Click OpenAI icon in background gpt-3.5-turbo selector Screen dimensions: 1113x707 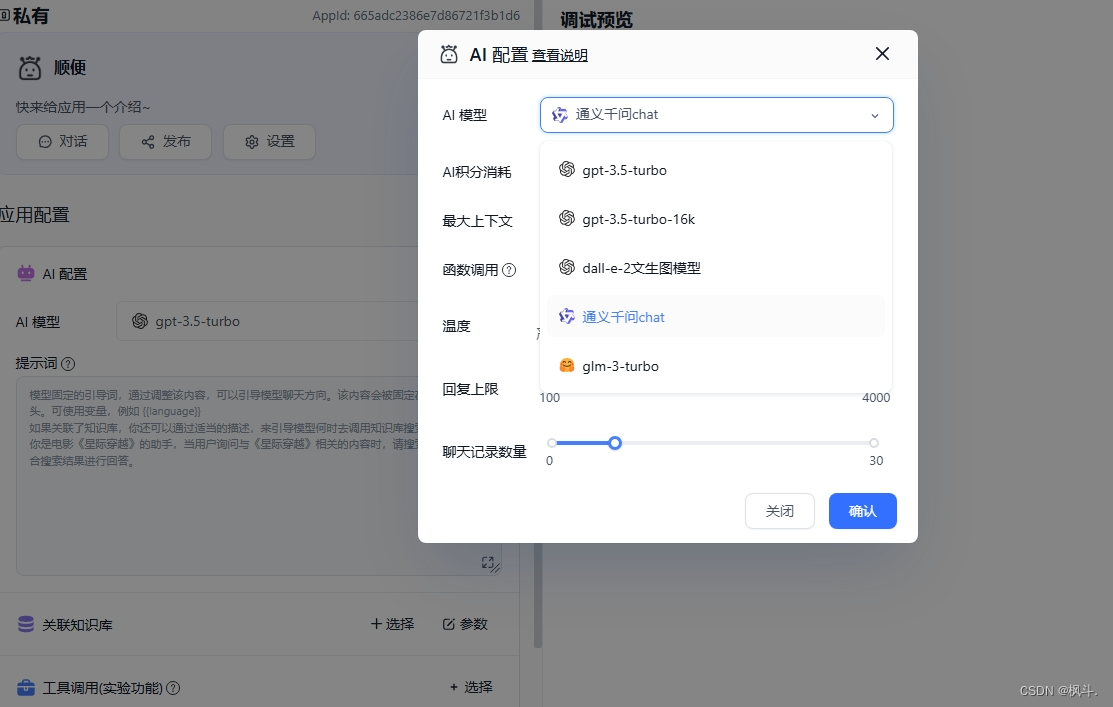pos(140,321)
